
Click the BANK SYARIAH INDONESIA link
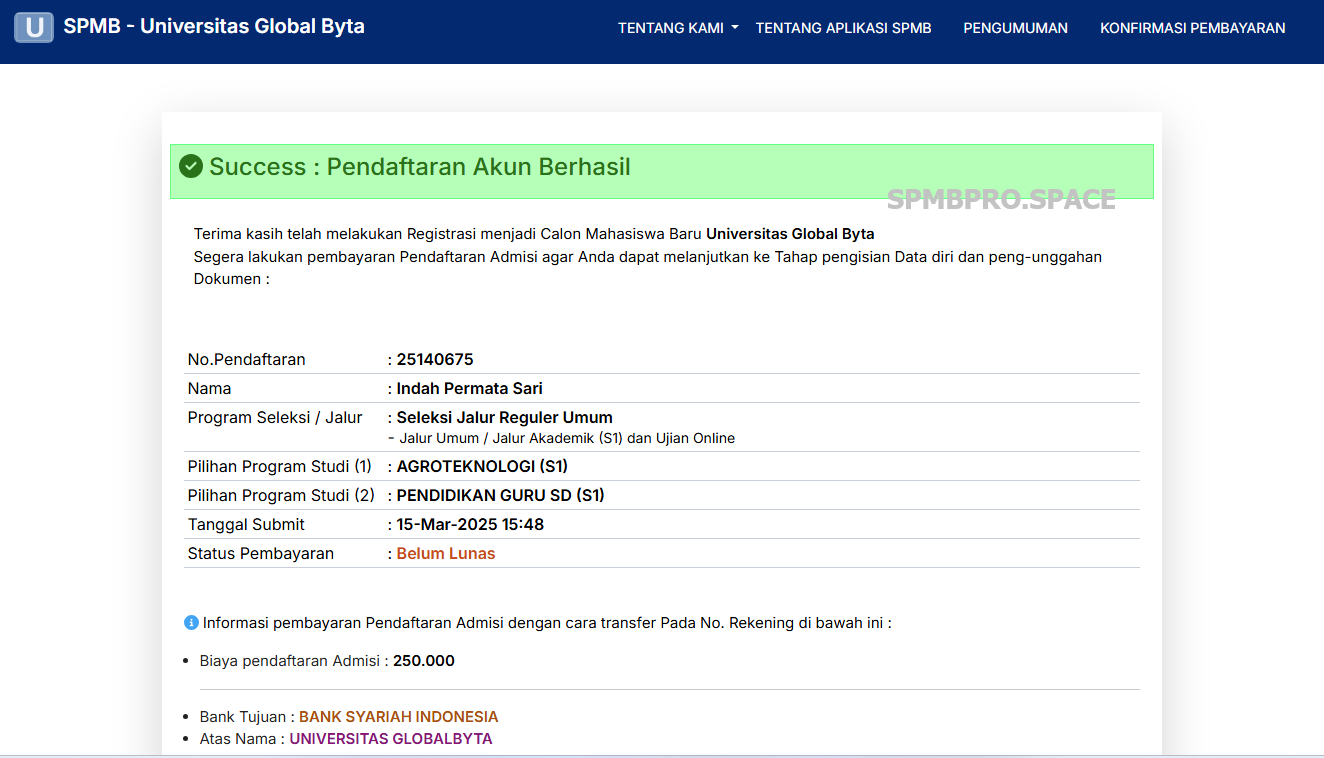400,716
